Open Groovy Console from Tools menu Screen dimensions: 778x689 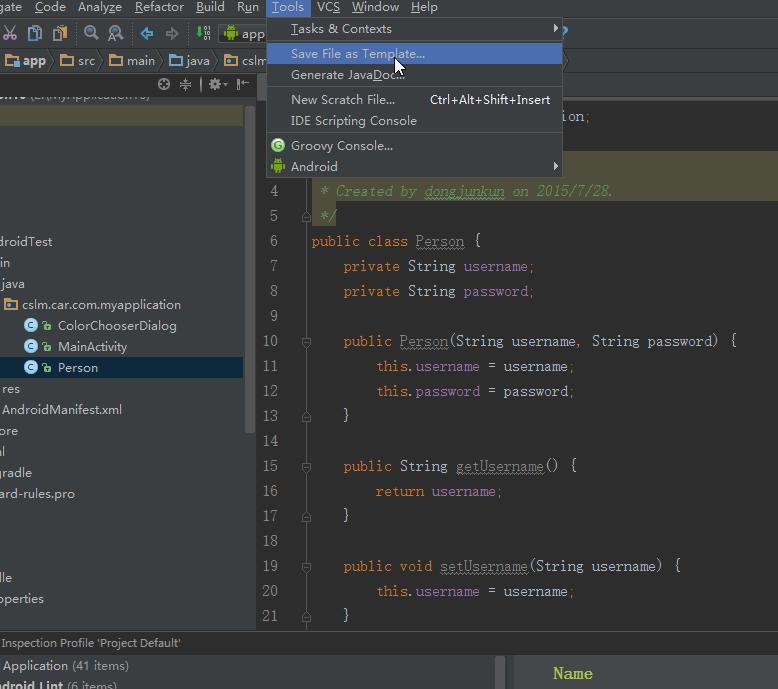click(341, 145)
